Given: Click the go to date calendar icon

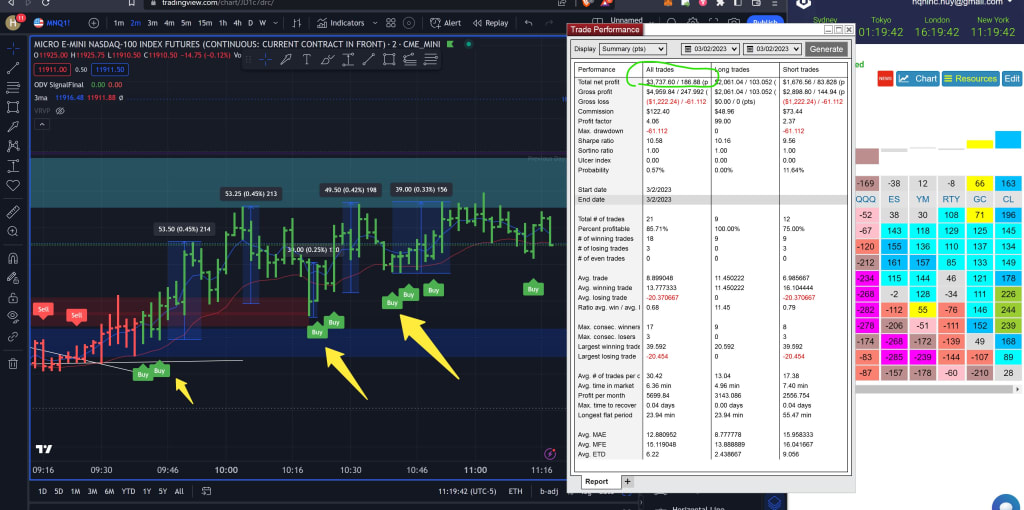Looking at the screenshot, I should coord(206,491).
